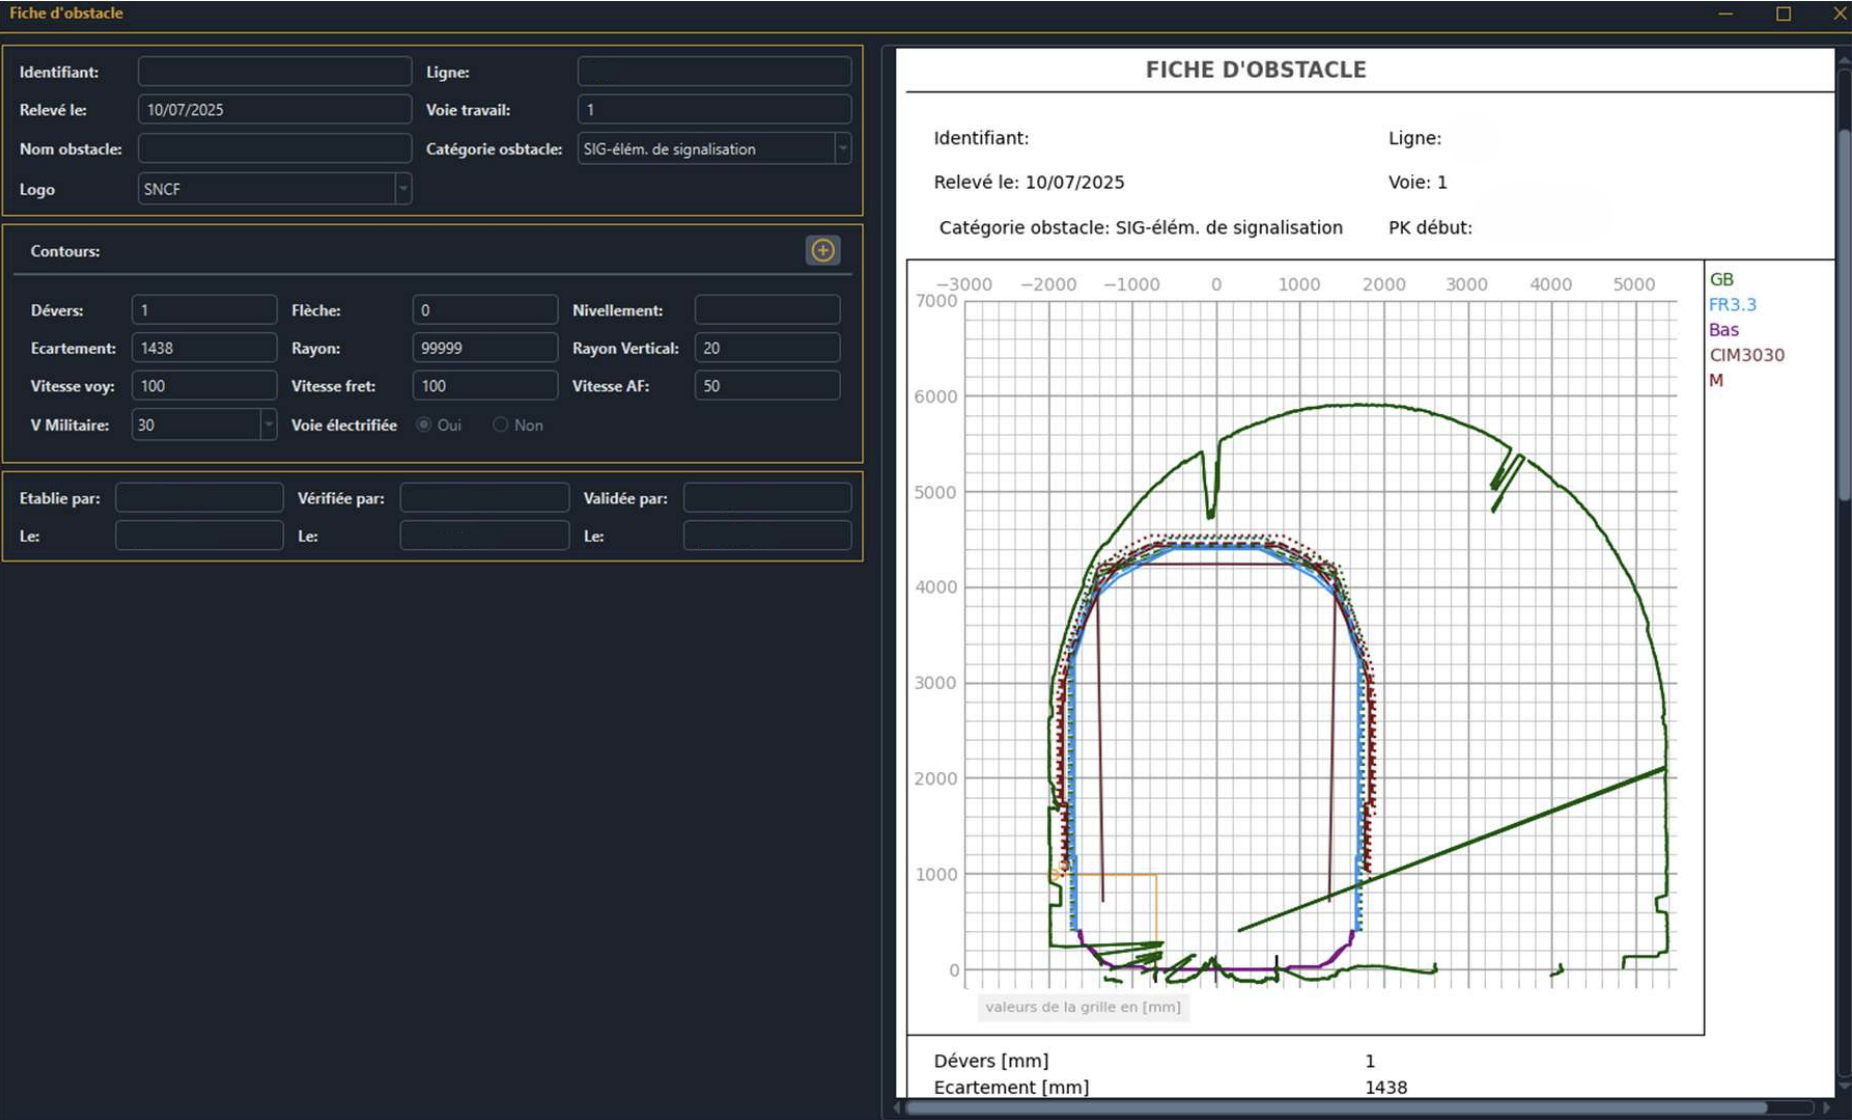Click the Ecartement 1438 field
Screen dimensions: 1852x1120
(x=204, y=348)
